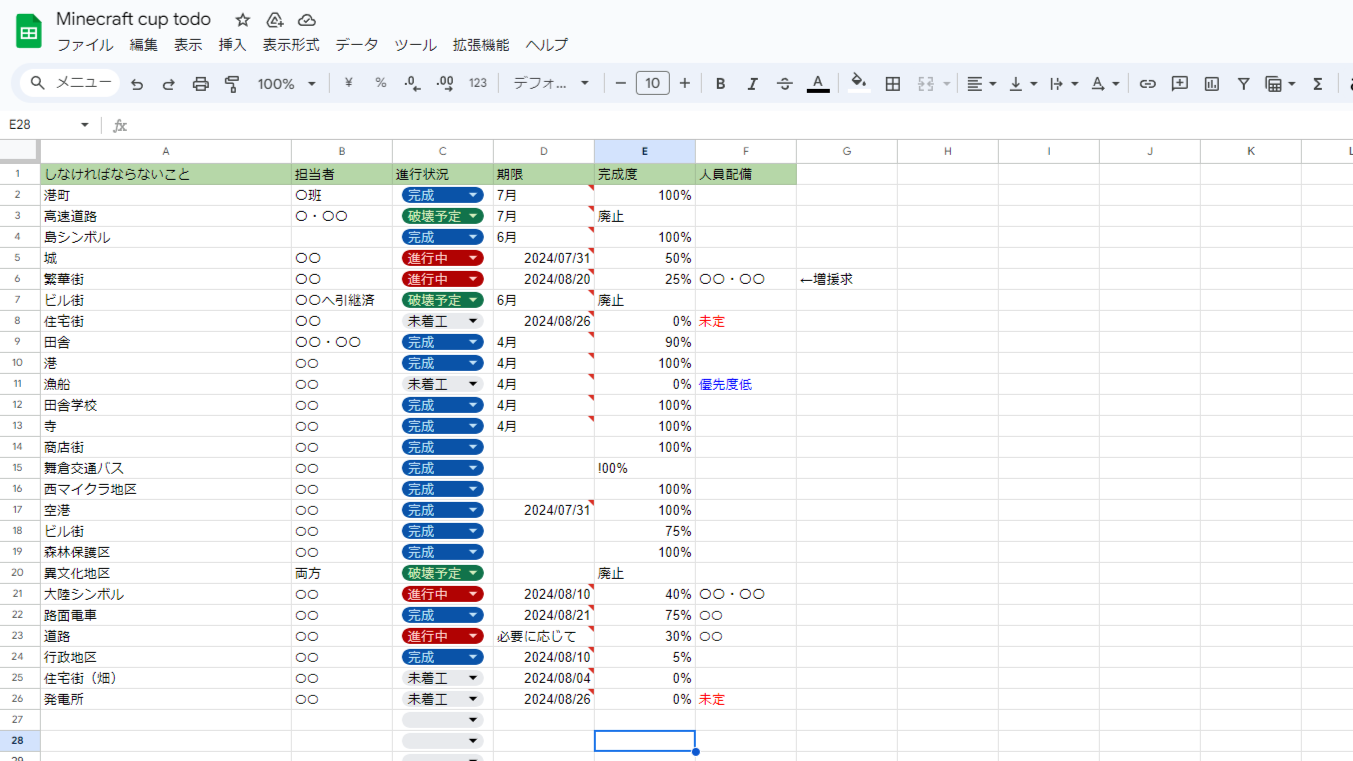Open the 編集 menu
The width and height of the screenshot is (1353, 761).
click(x=144, y=45)
